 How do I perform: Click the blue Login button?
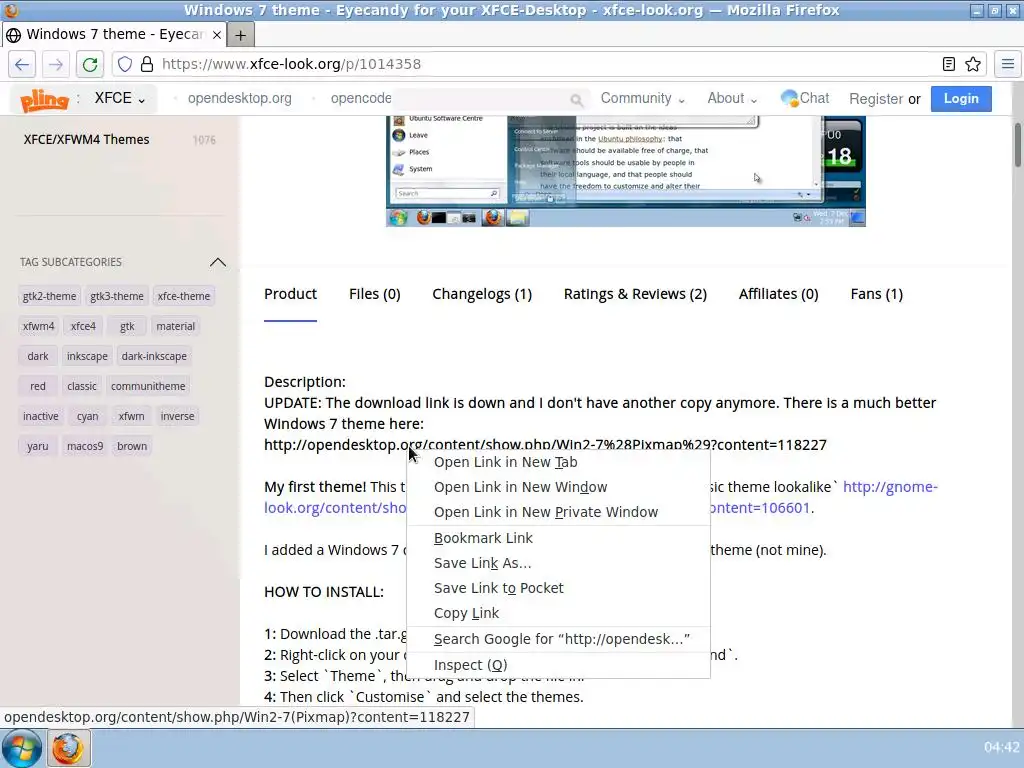tap(961, 99)
